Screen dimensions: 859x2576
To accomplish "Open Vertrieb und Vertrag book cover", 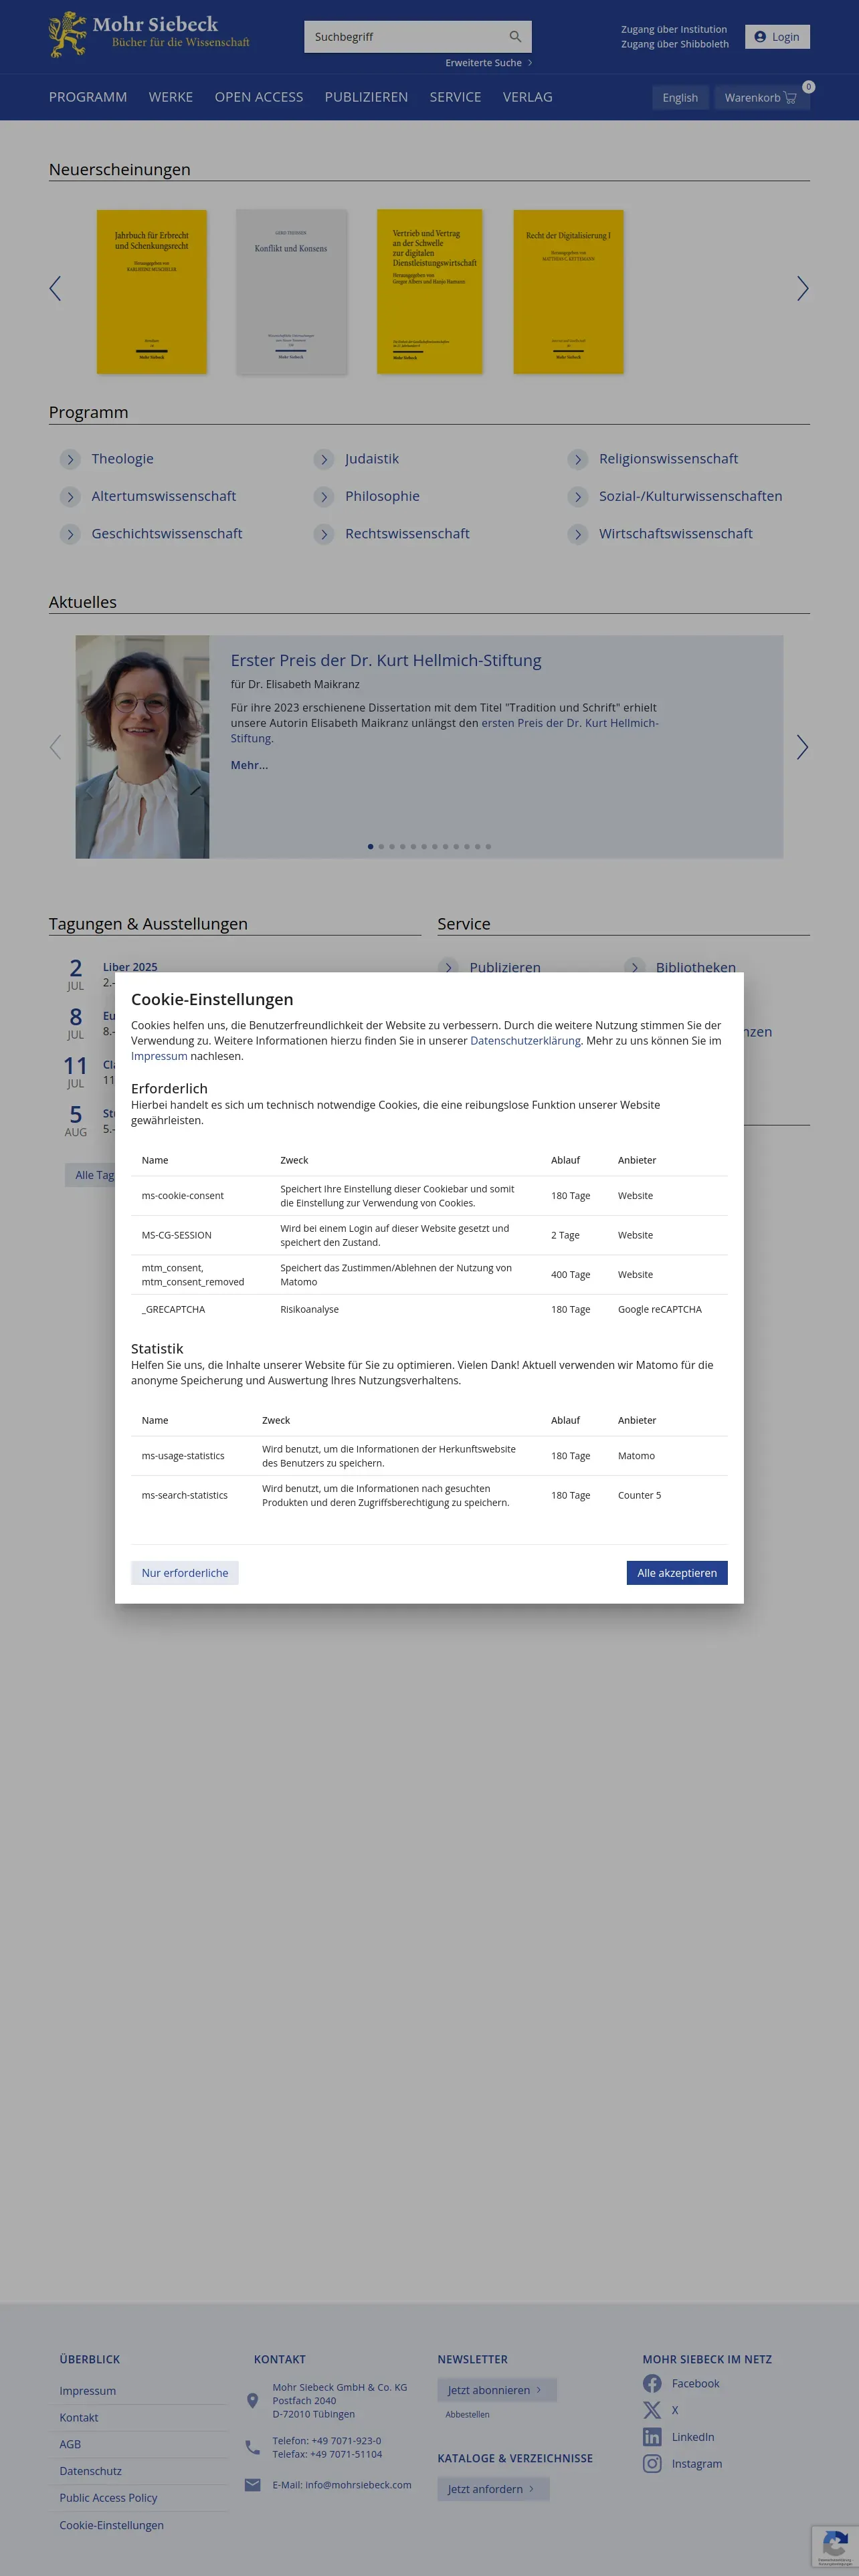I will click(430, 292).
